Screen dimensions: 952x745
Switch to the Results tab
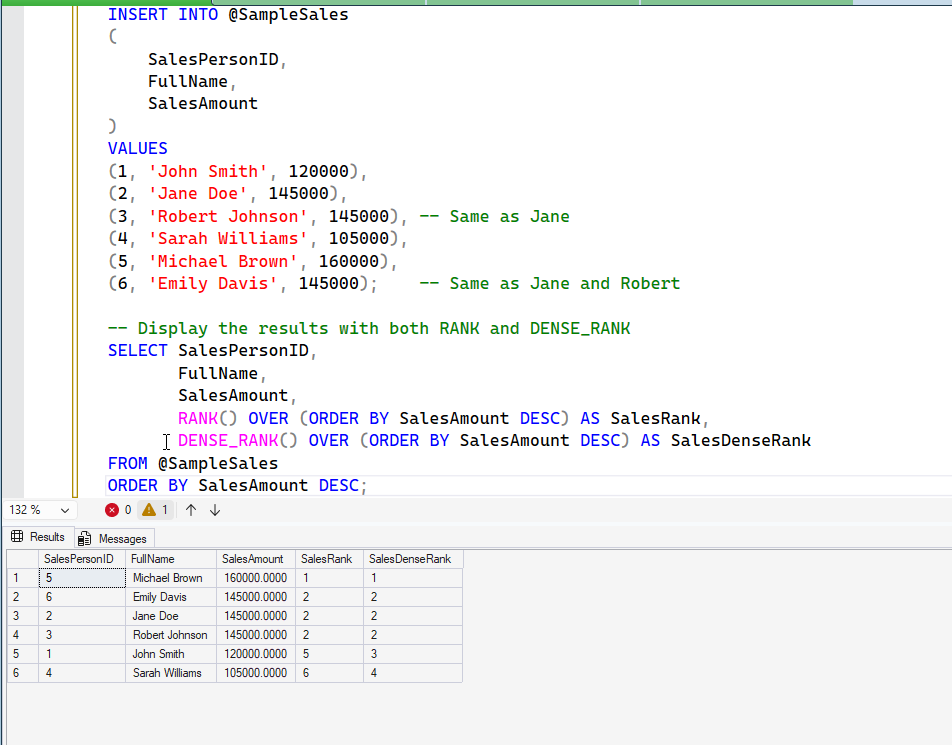pos(38,537)
